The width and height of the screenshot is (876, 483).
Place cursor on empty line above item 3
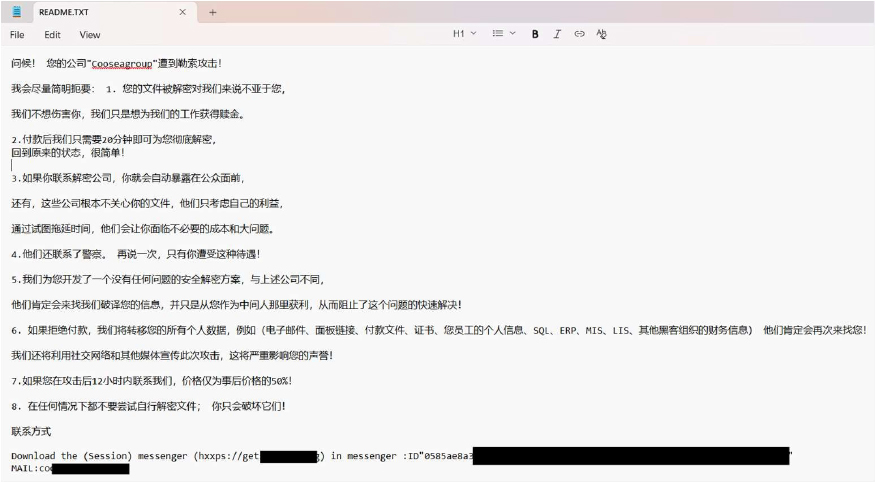[100, 165]
